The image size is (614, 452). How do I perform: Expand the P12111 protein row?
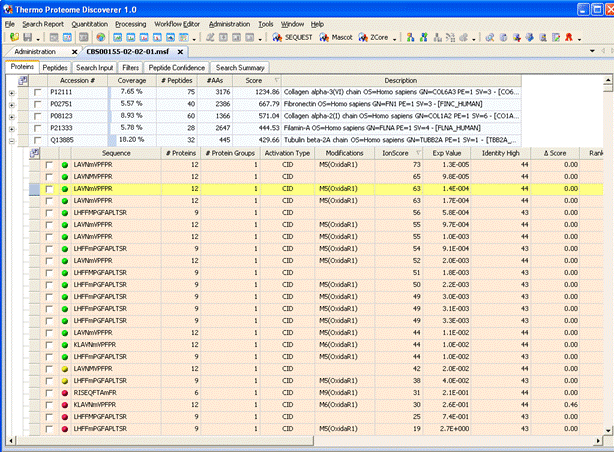pyautogui.click(x=12, y=93)
